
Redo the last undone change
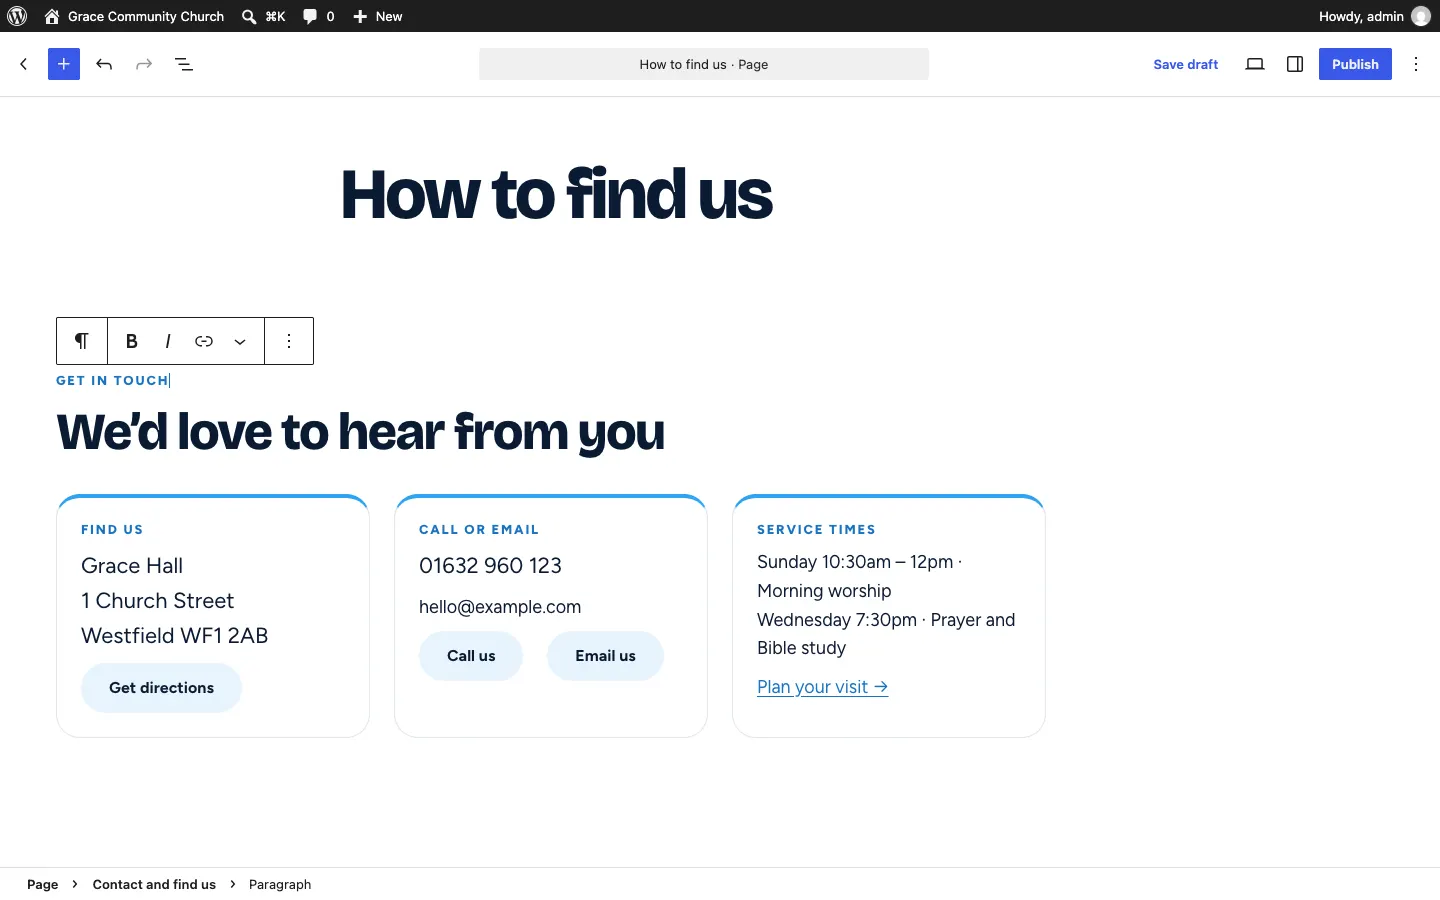(144, 64)
